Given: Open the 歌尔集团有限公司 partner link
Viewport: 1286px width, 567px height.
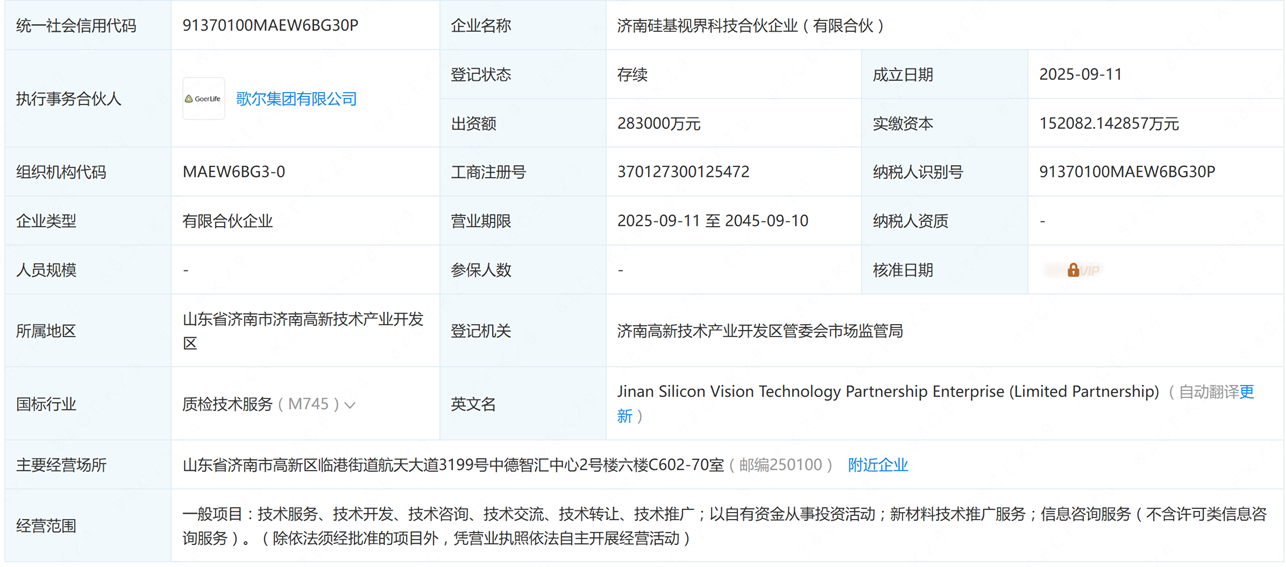Looking at the screenshot, I should tap(296, 99).
